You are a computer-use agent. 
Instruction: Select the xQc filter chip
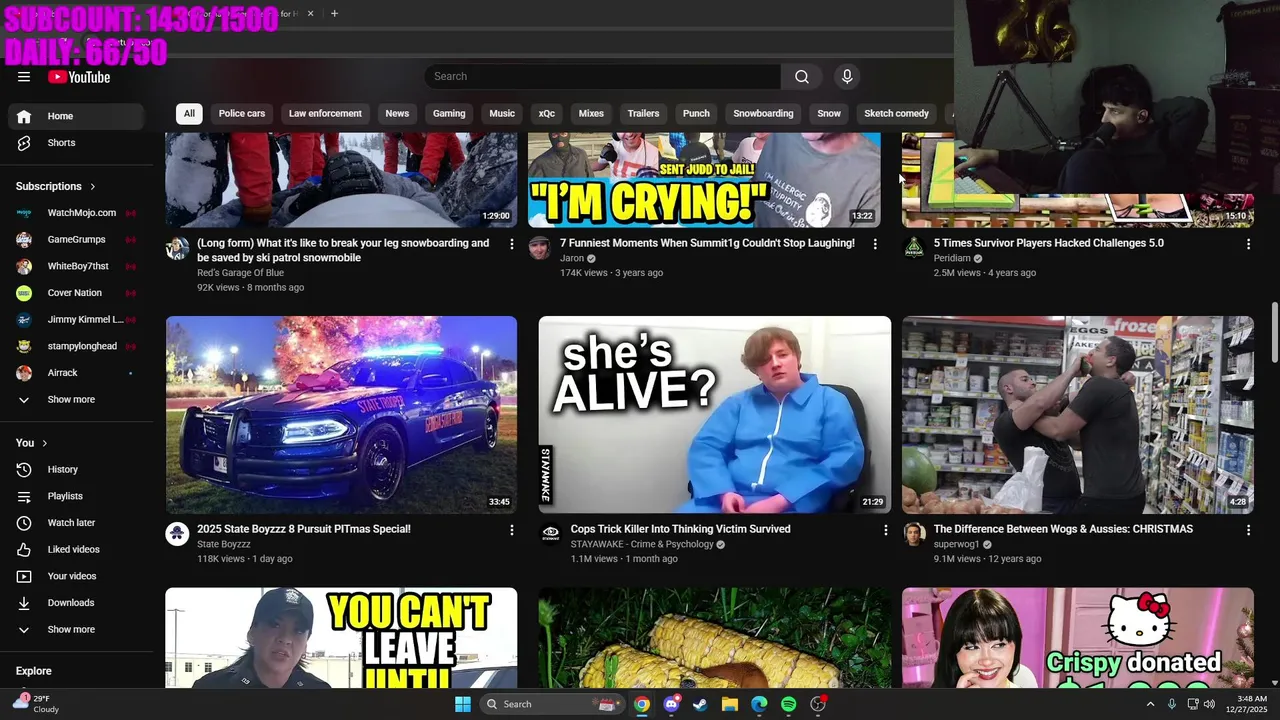(547, 114)
